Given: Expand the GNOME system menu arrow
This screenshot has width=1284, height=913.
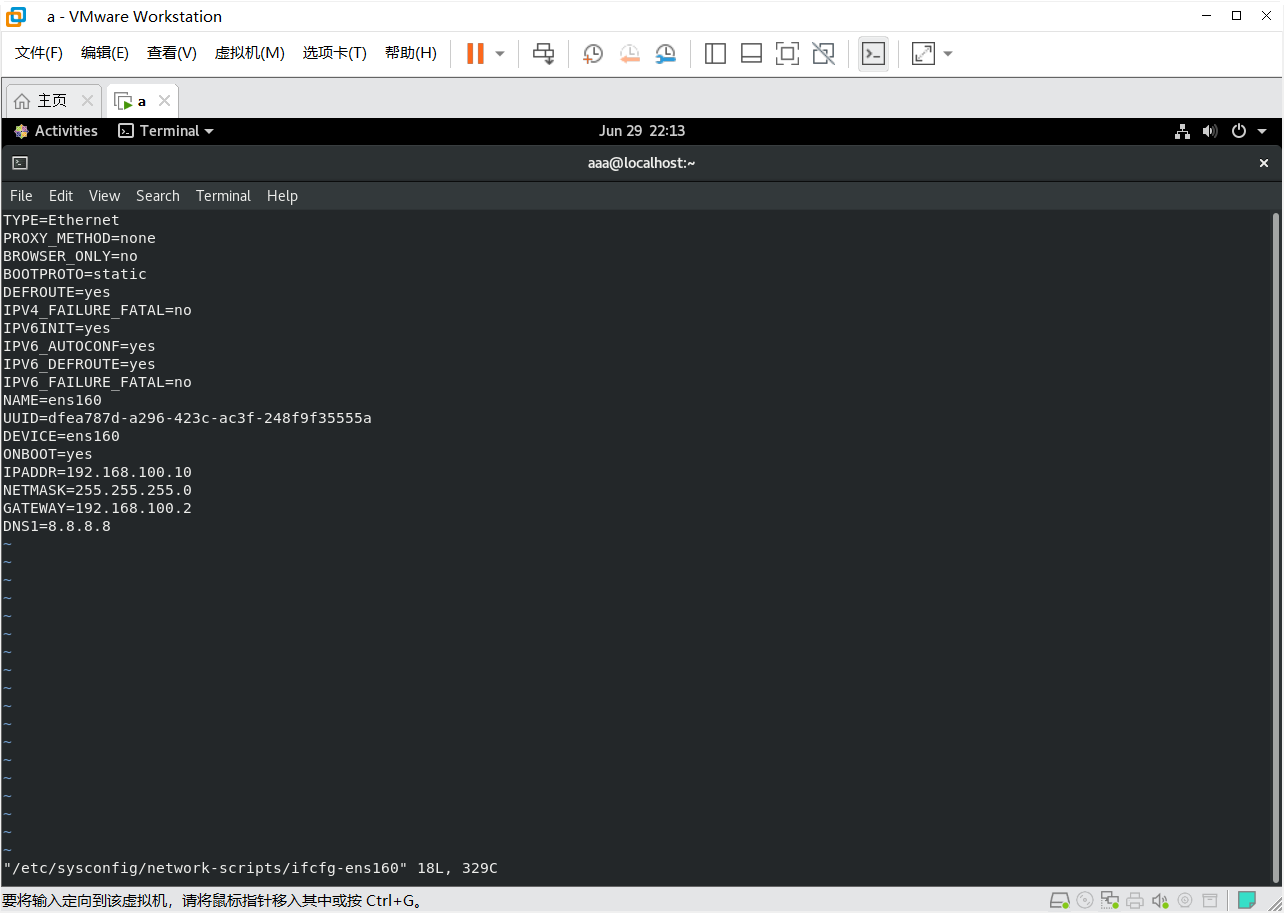Looking at the screenshot, I should [1262, 131].
